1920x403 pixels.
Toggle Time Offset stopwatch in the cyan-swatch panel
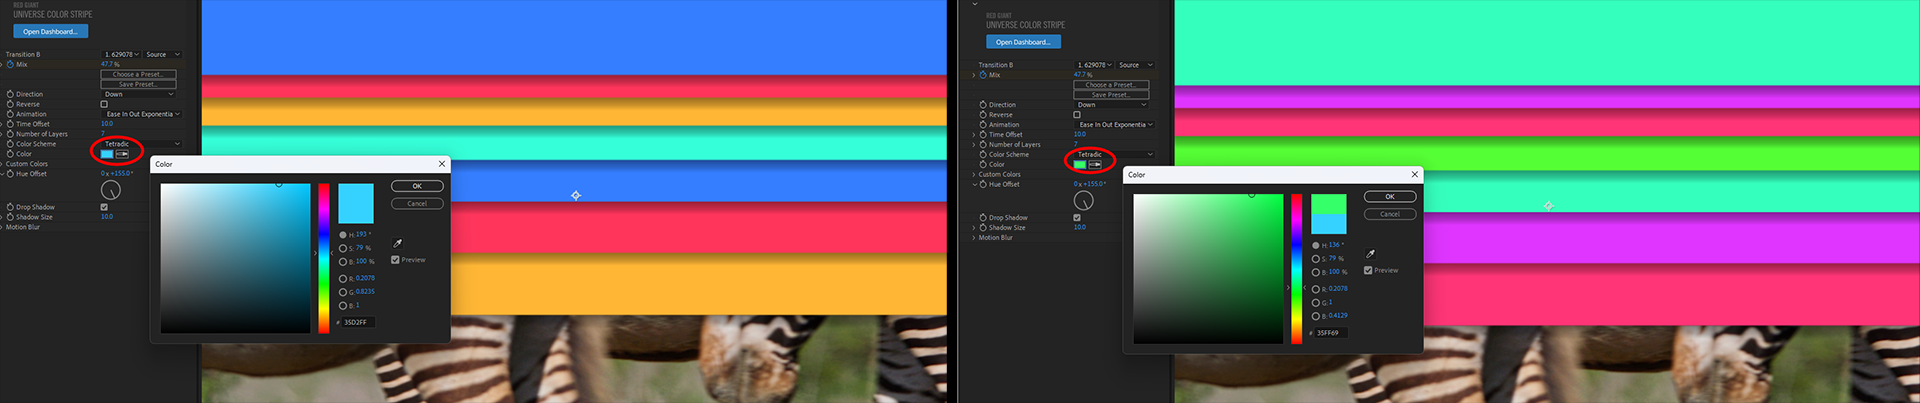(10, 124)
